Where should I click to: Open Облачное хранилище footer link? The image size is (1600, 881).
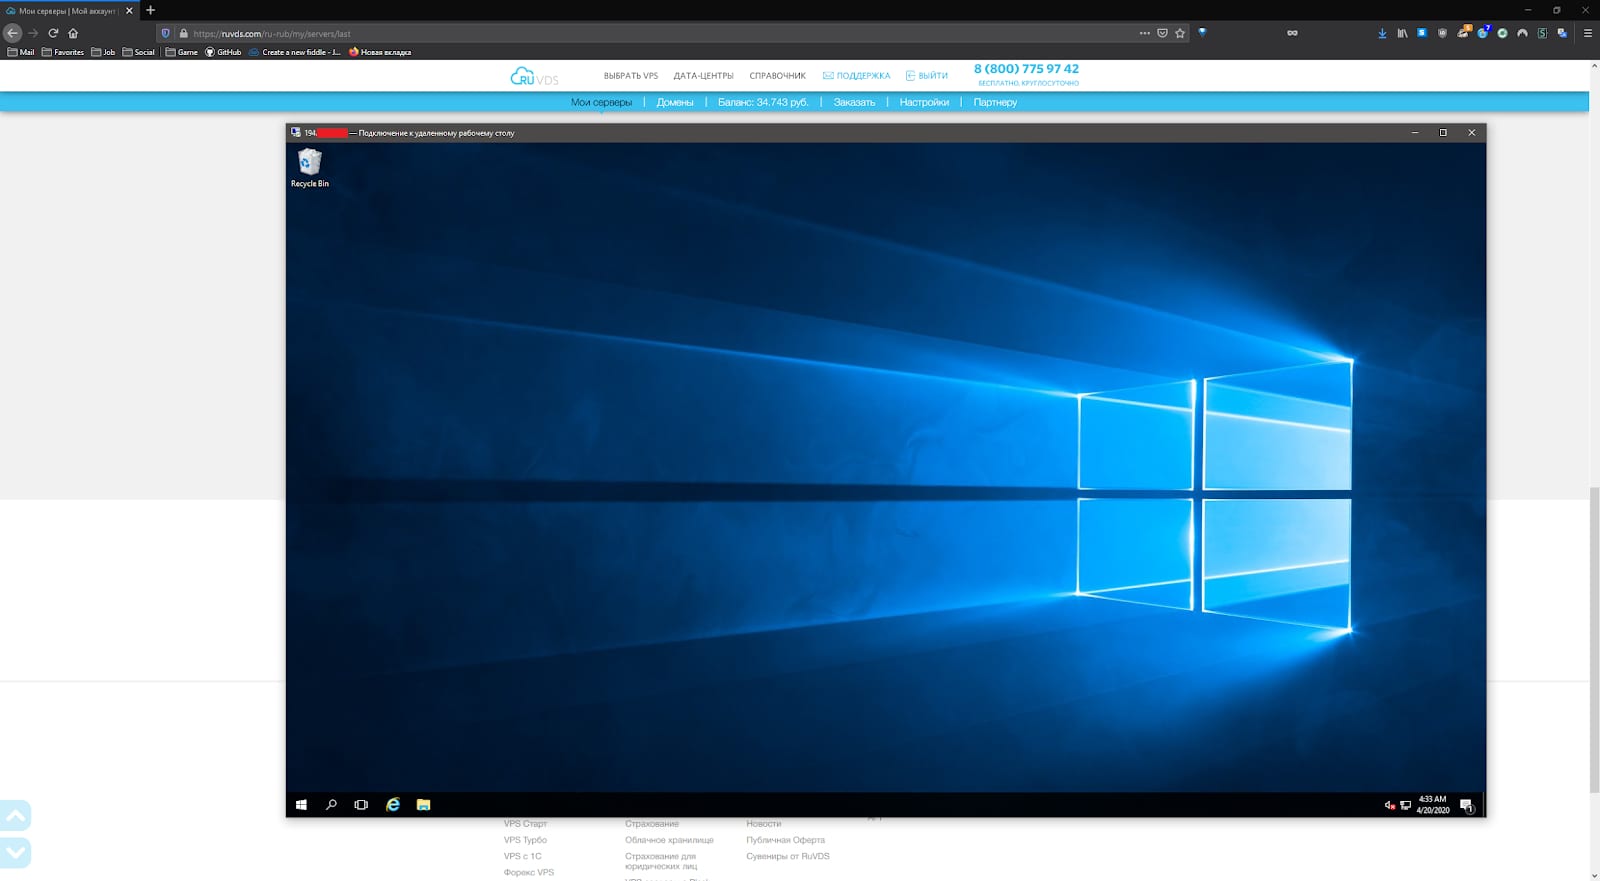pyautogui.click(x=669, y=840)
